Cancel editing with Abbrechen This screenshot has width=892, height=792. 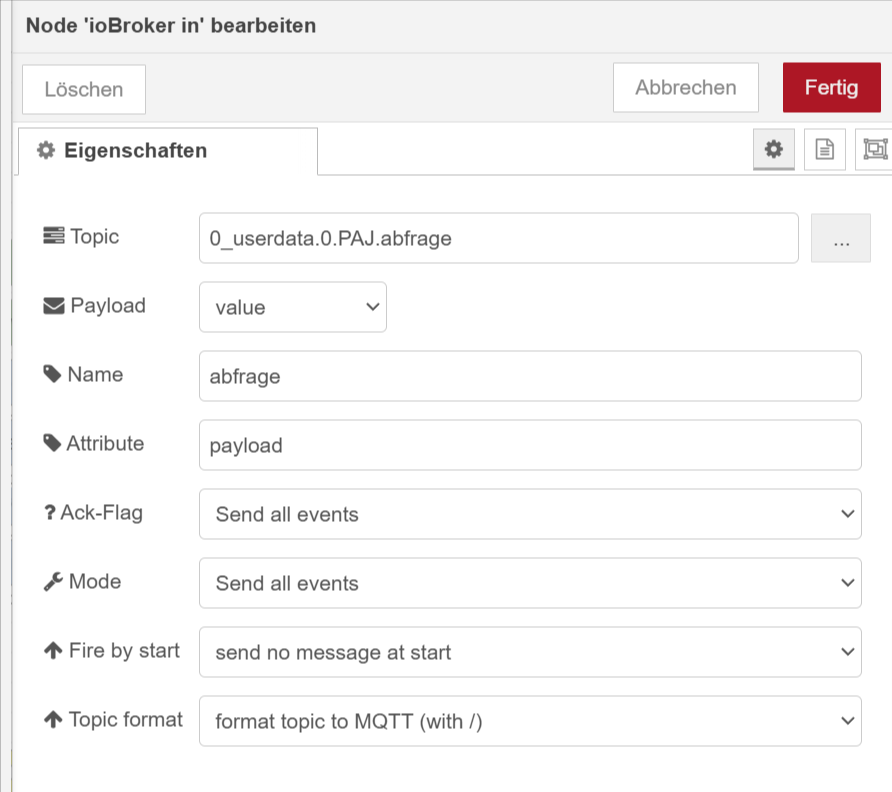(685, 88)
